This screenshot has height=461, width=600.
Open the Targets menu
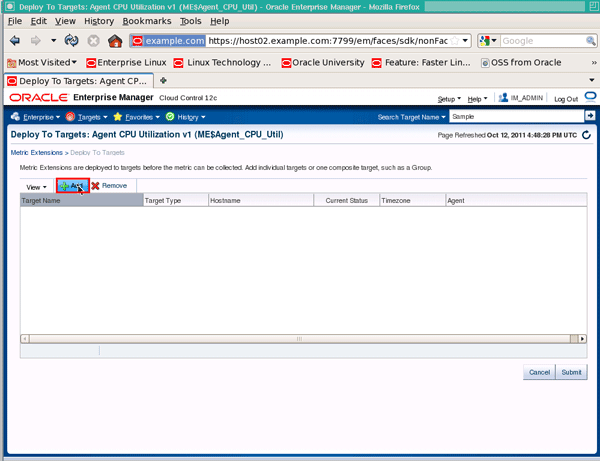pyautogui.click(x=86, y=117)
